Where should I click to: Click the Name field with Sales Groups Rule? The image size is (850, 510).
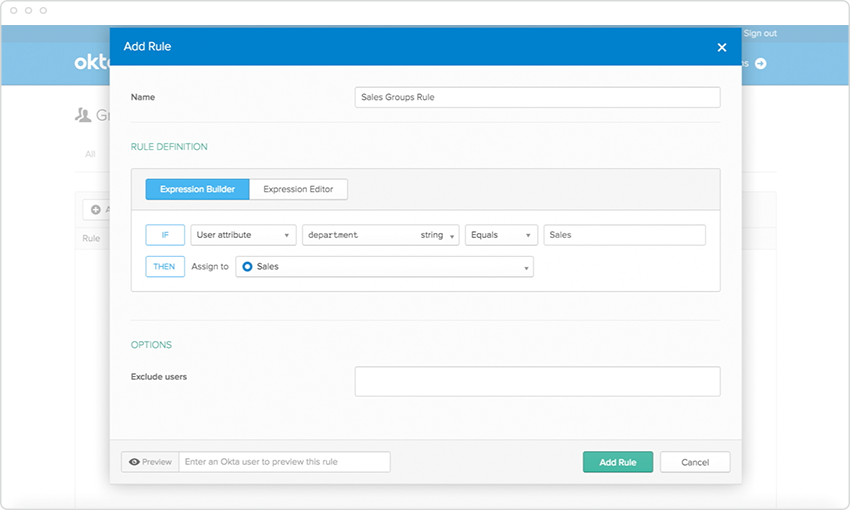(x=537, y=97)
